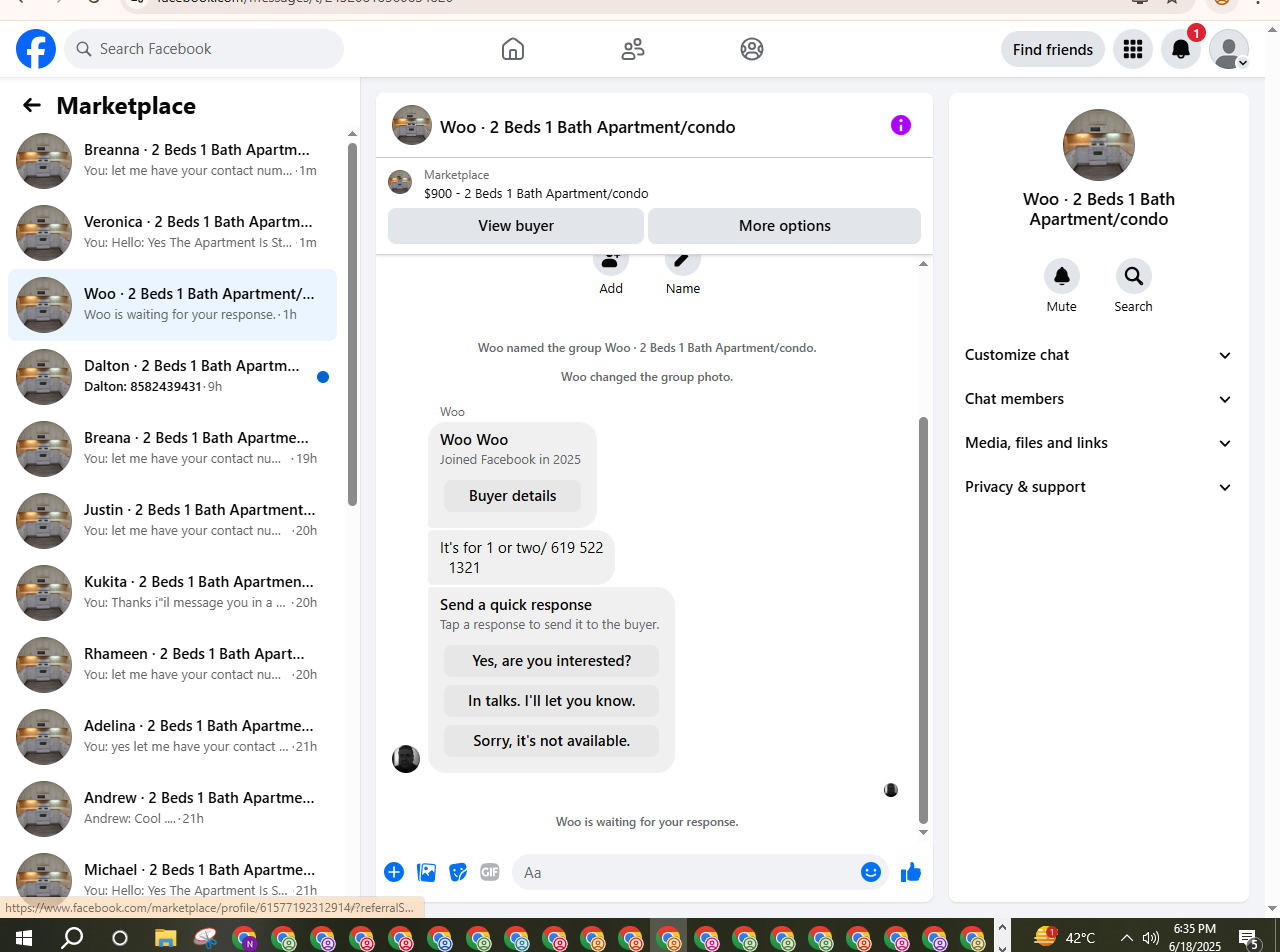Focus the Aa message input box
The width and height of the screenshot is (1280, 952).
point(685,872)
